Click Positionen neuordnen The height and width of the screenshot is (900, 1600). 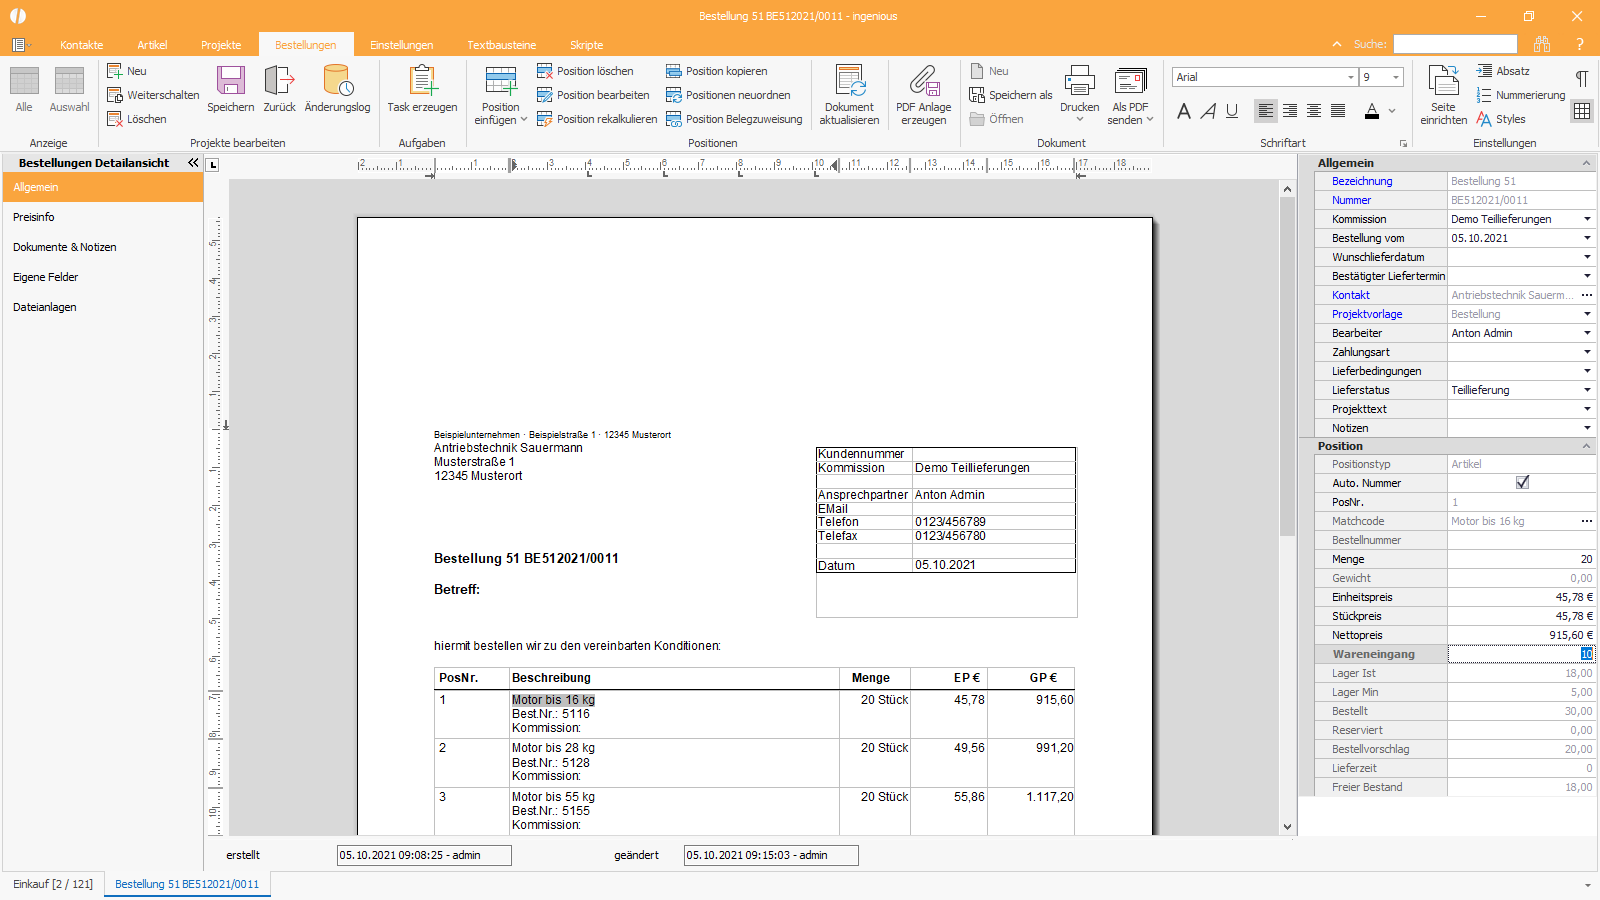[x=728, y=95]
